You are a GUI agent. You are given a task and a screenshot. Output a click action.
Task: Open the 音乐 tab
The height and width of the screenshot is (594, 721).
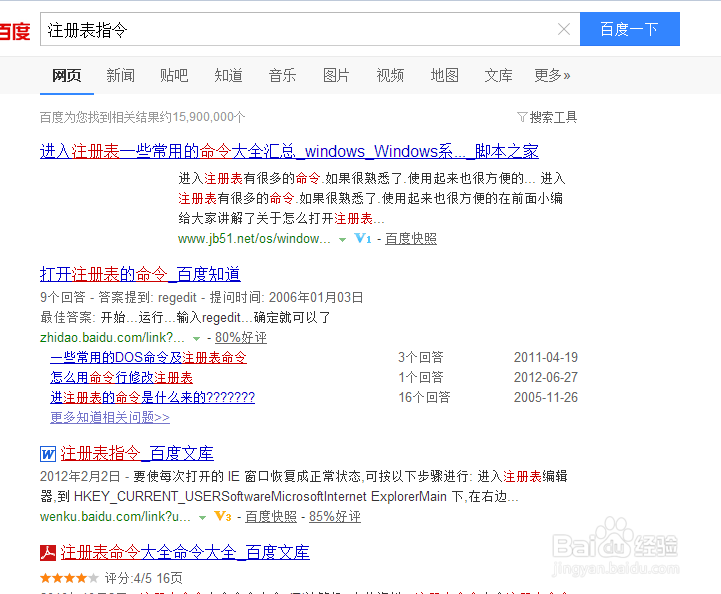tap(282, 75)
